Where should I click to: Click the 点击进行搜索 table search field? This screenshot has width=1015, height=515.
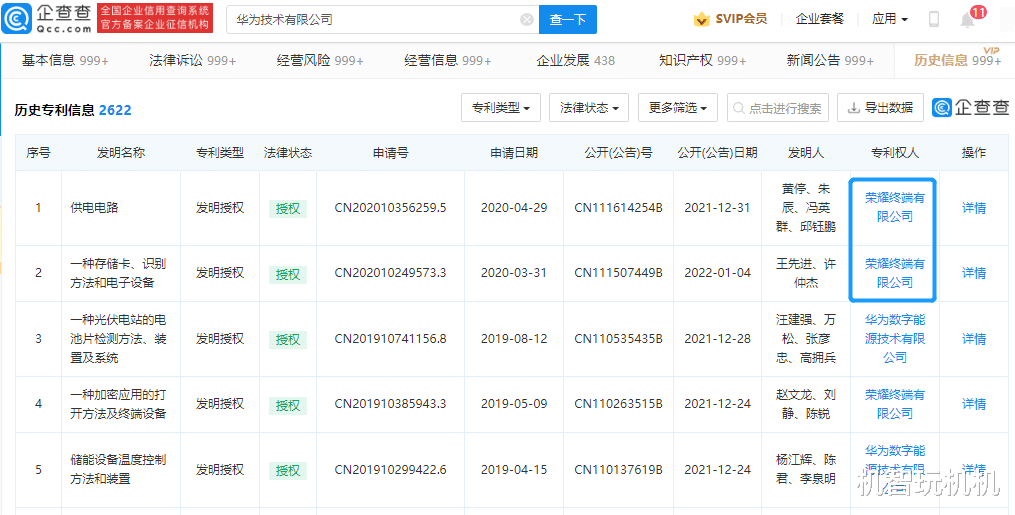[x=778, y=108]
